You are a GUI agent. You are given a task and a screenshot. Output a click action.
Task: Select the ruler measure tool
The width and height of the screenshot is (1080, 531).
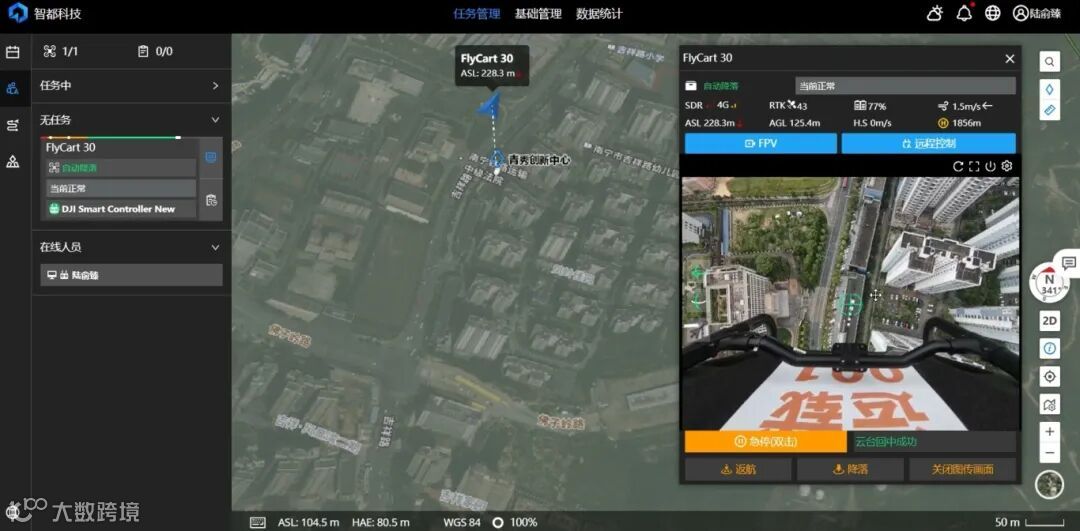point(1049,110)
